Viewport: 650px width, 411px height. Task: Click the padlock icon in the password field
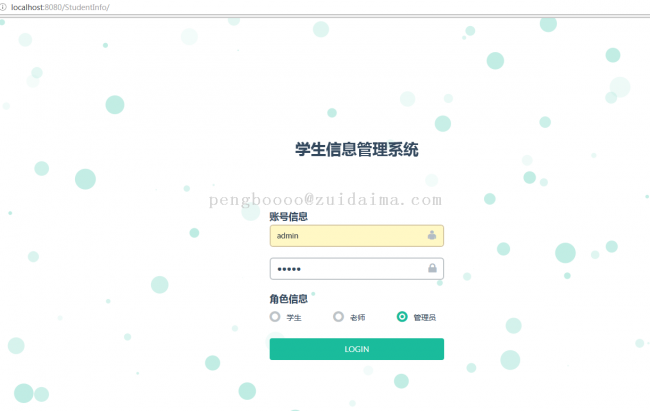pos(432,268)
